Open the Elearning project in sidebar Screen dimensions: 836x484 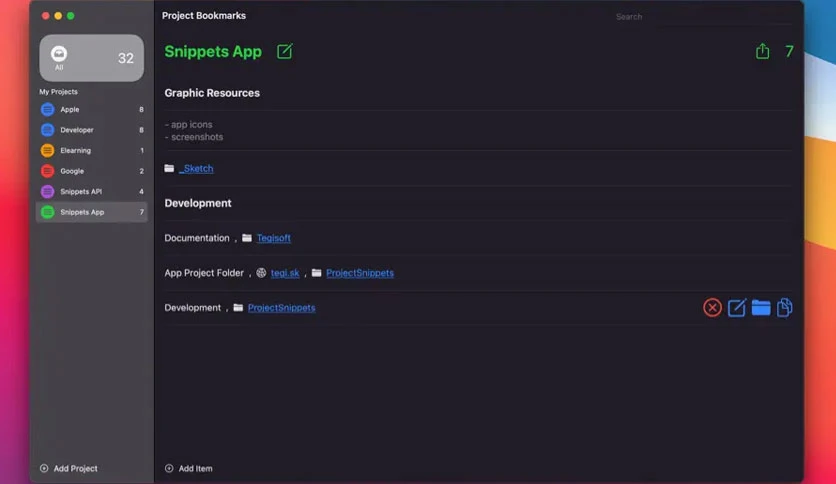(x=92, y=150)
